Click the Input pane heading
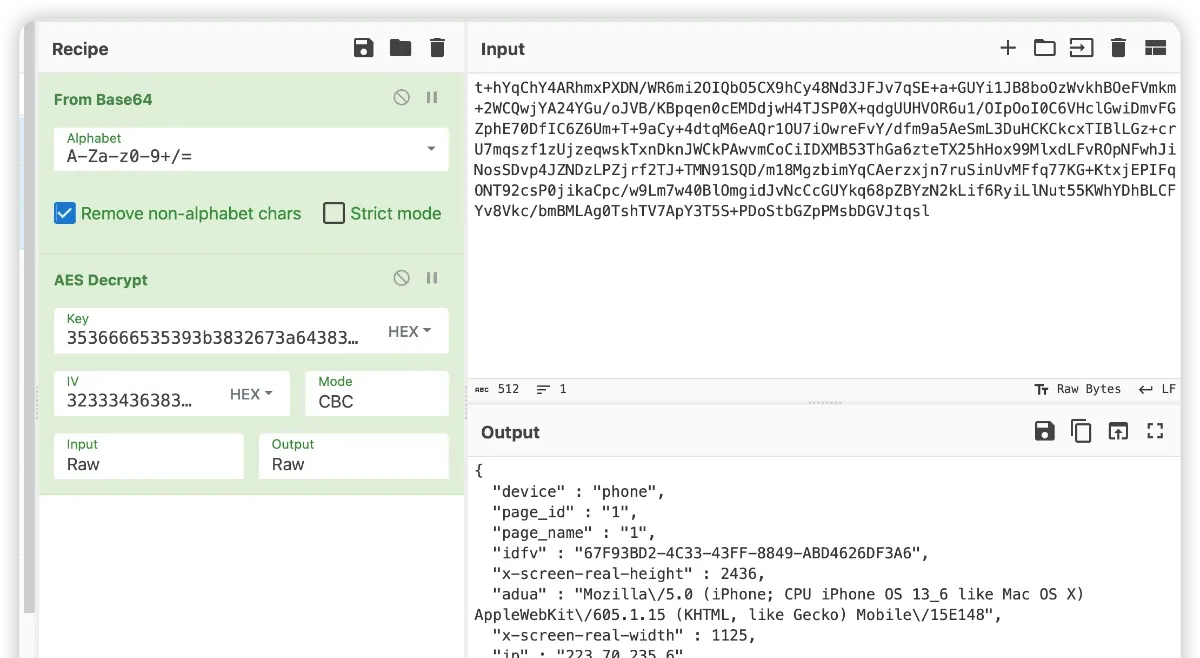1200x658 pixels. pos(503,49)
